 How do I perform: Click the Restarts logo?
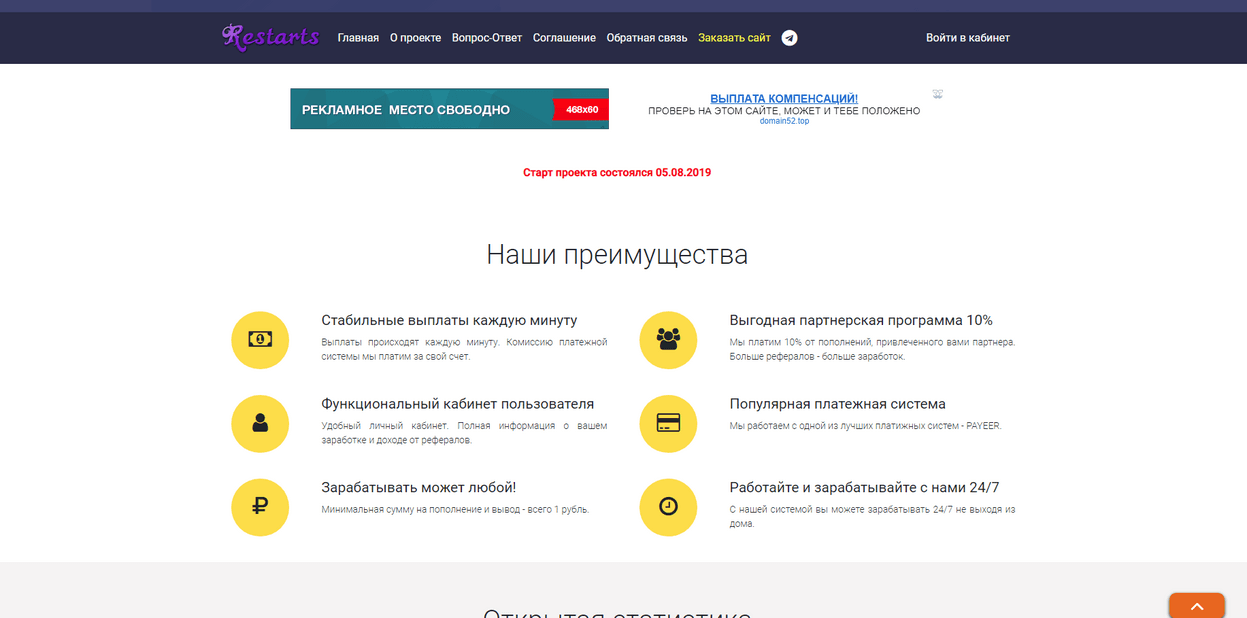pyautogui.click(x=270, y=38)
